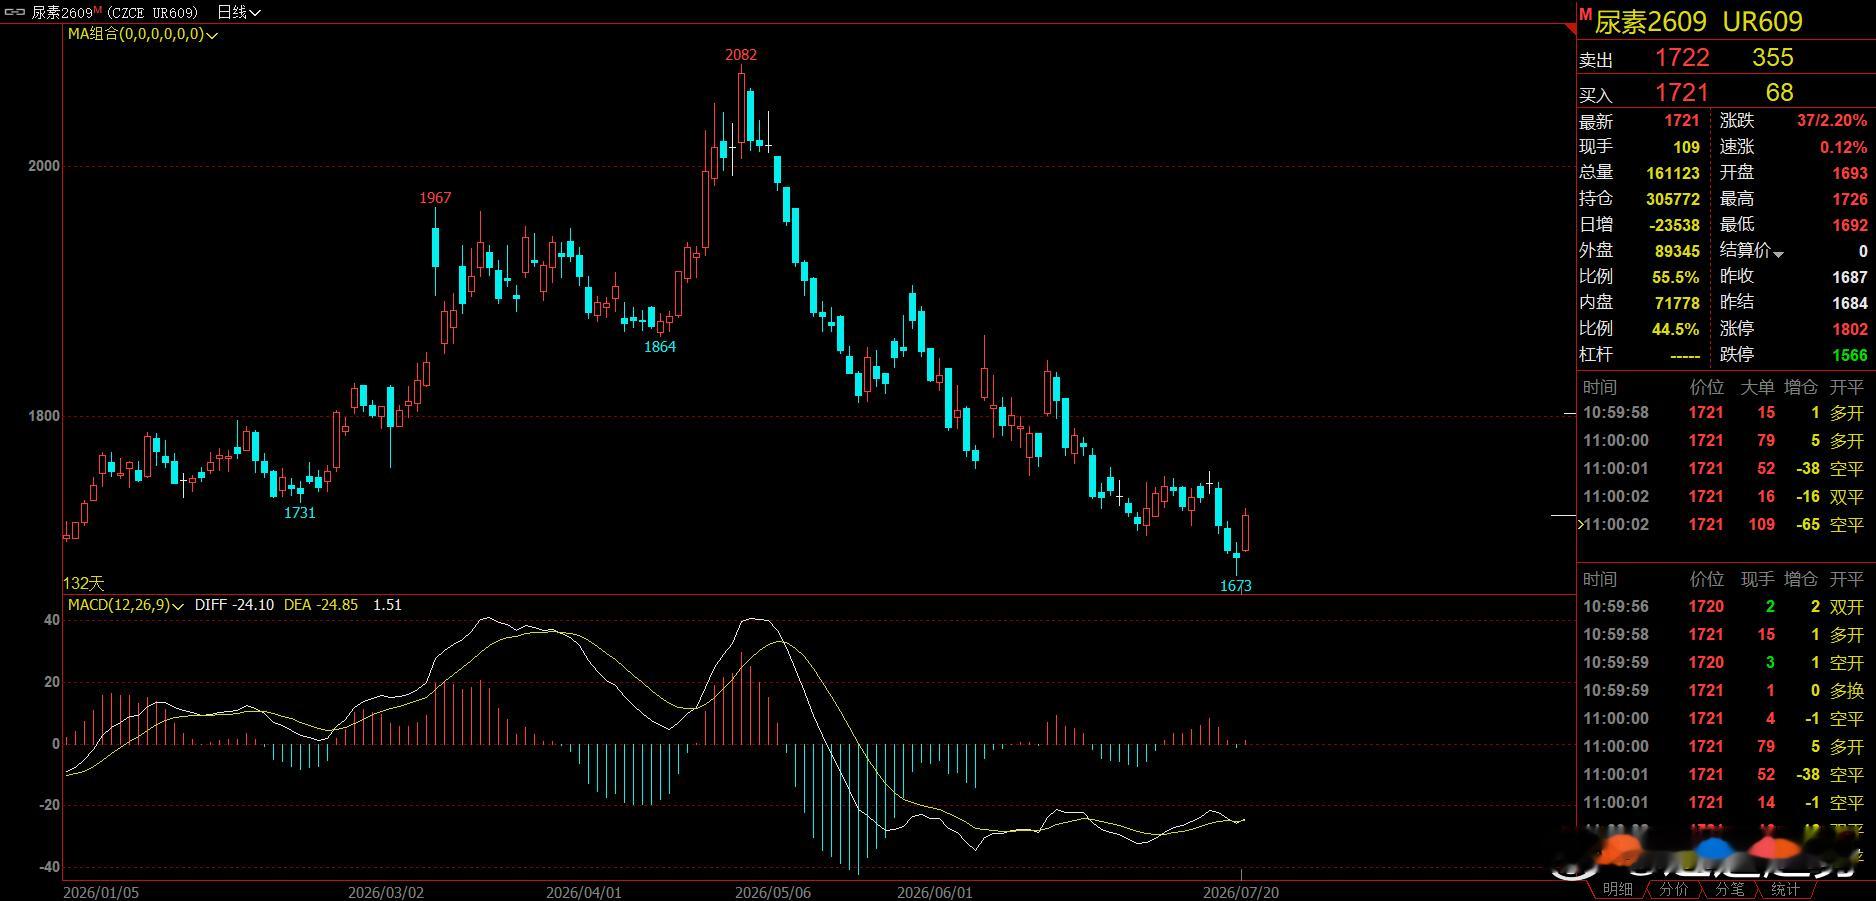1876x901 pixels.
Task: Expand the MA组合(0,0,0,0,0,0) indicator dropdown
Action: (143, 34)
